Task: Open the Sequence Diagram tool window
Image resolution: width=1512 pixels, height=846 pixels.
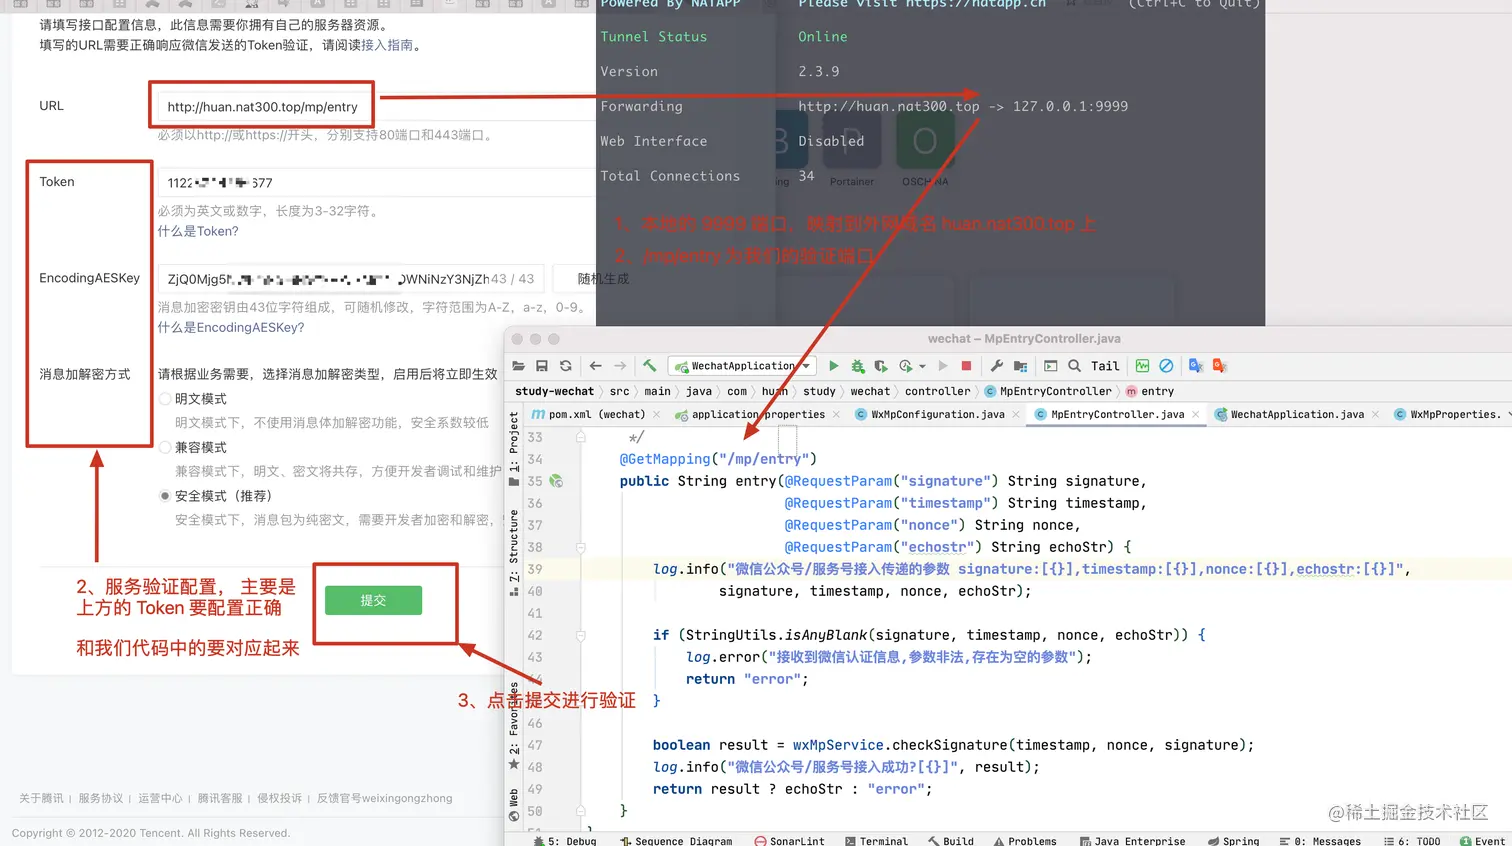Action: [x=676, y=841]
